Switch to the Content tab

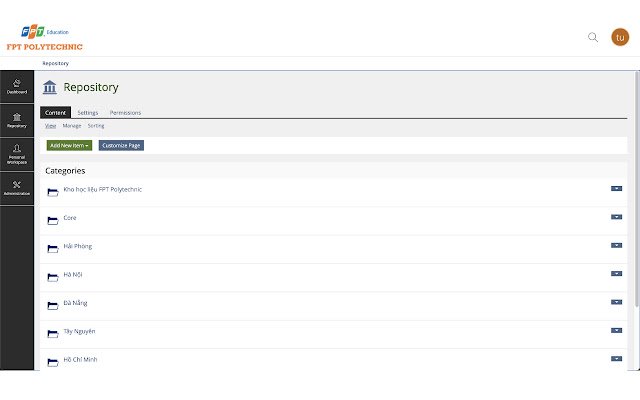tap(56, 112)
